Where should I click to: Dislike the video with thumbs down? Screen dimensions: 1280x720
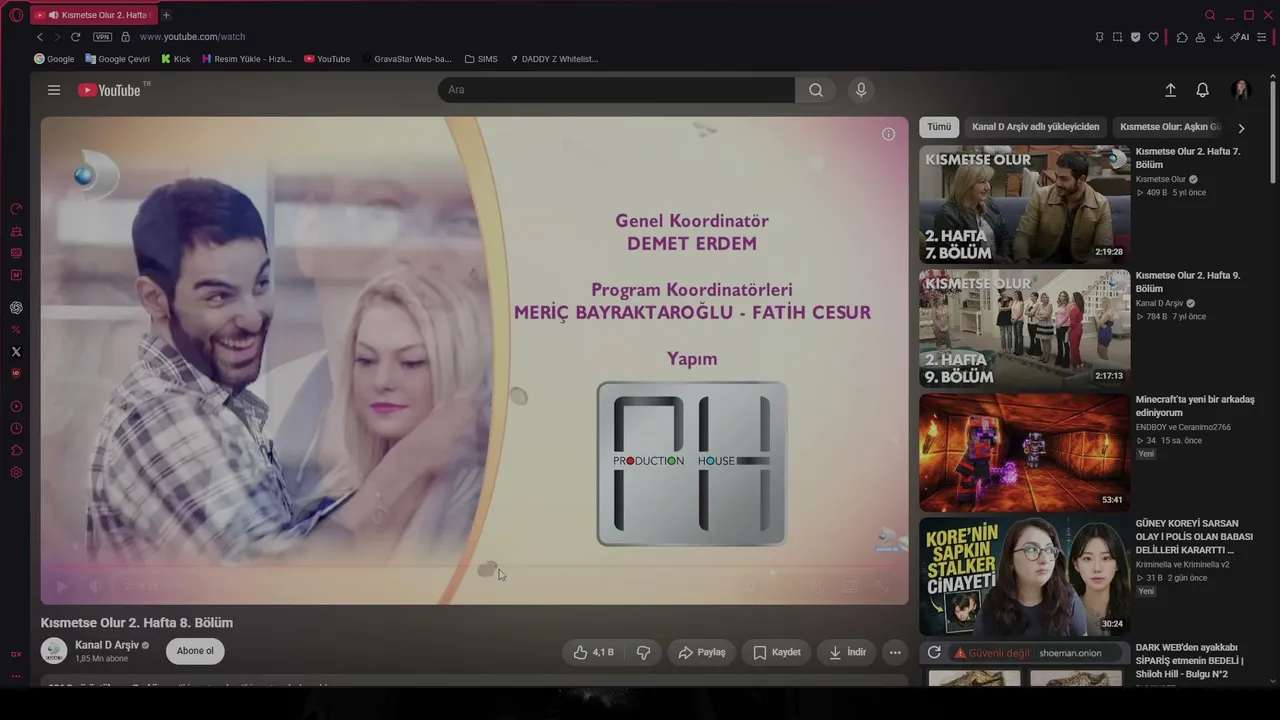(643, 652)
